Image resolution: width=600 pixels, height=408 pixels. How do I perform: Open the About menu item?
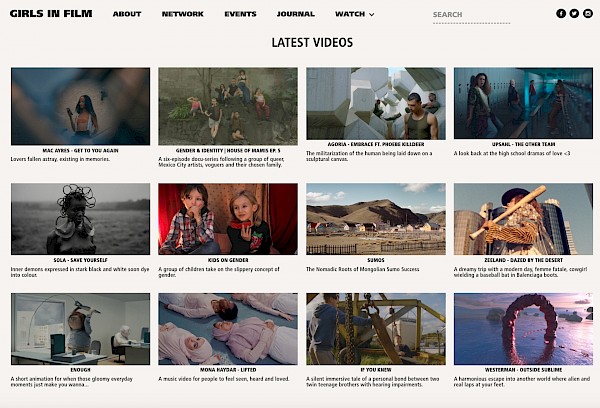point(127,14)
